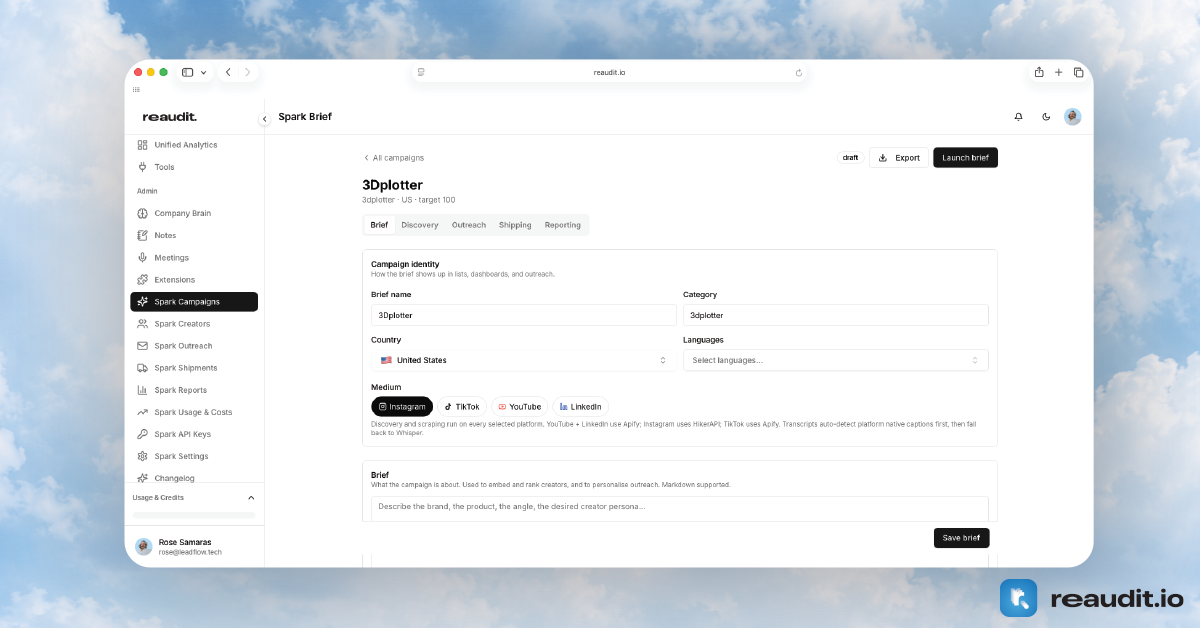Click the 3Dplotter campaign heading

pos(392,185)
